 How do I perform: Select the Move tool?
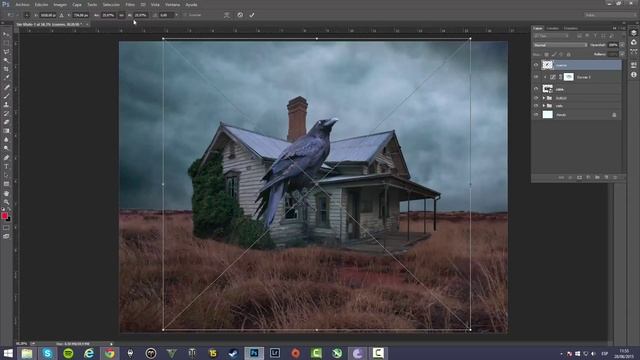tap(6, 35)
